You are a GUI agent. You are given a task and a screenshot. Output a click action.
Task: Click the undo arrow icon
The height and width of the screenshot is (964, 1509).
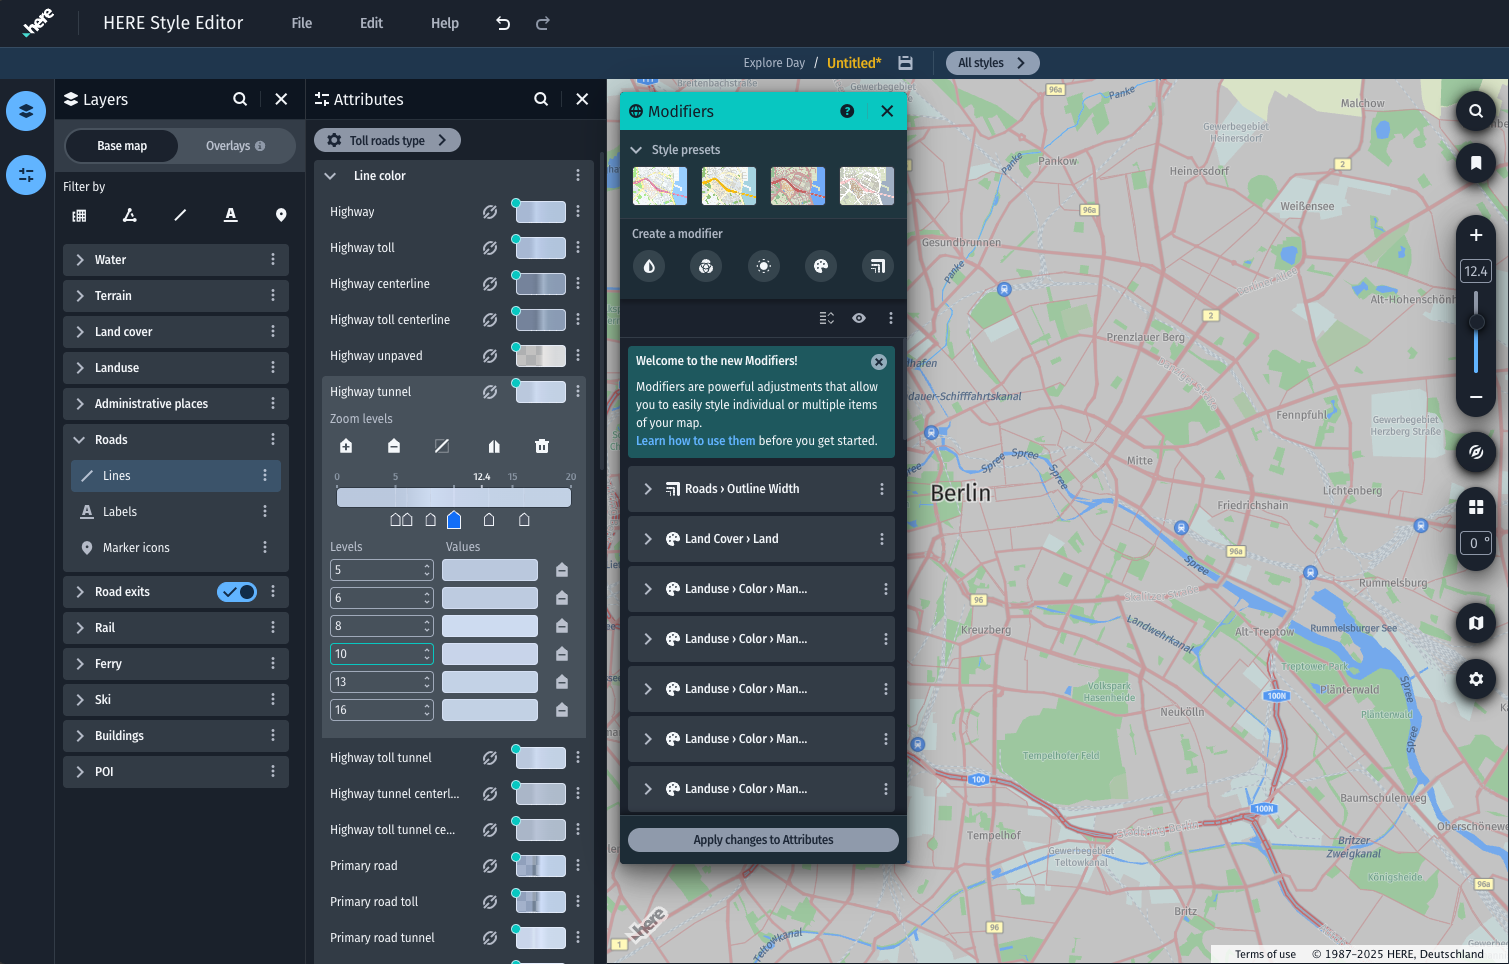503,23
